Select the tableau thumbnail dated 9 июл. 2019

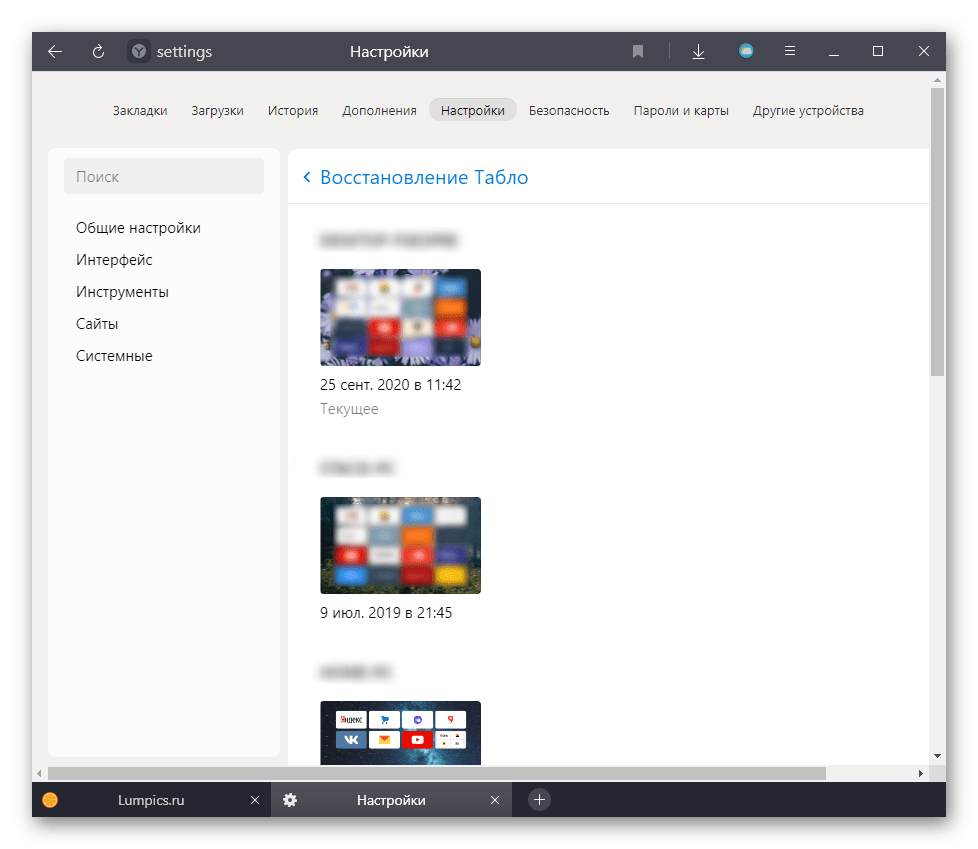[x=400, y=545]
